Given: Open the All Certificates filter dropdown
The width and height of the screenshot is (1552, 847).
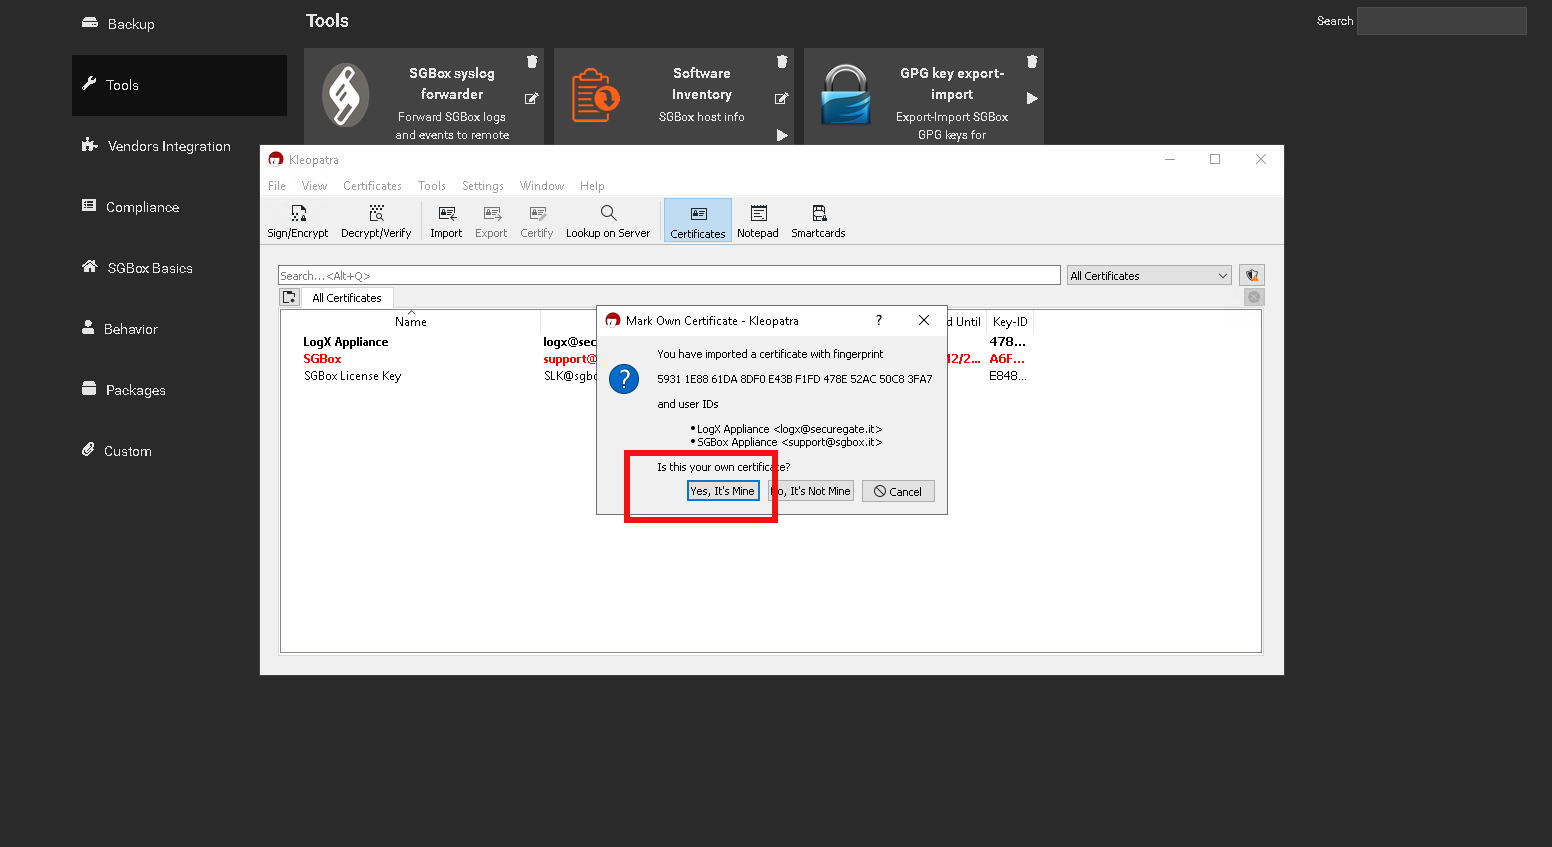Looking at the screenshot, I should click(x=1149, y=275).
